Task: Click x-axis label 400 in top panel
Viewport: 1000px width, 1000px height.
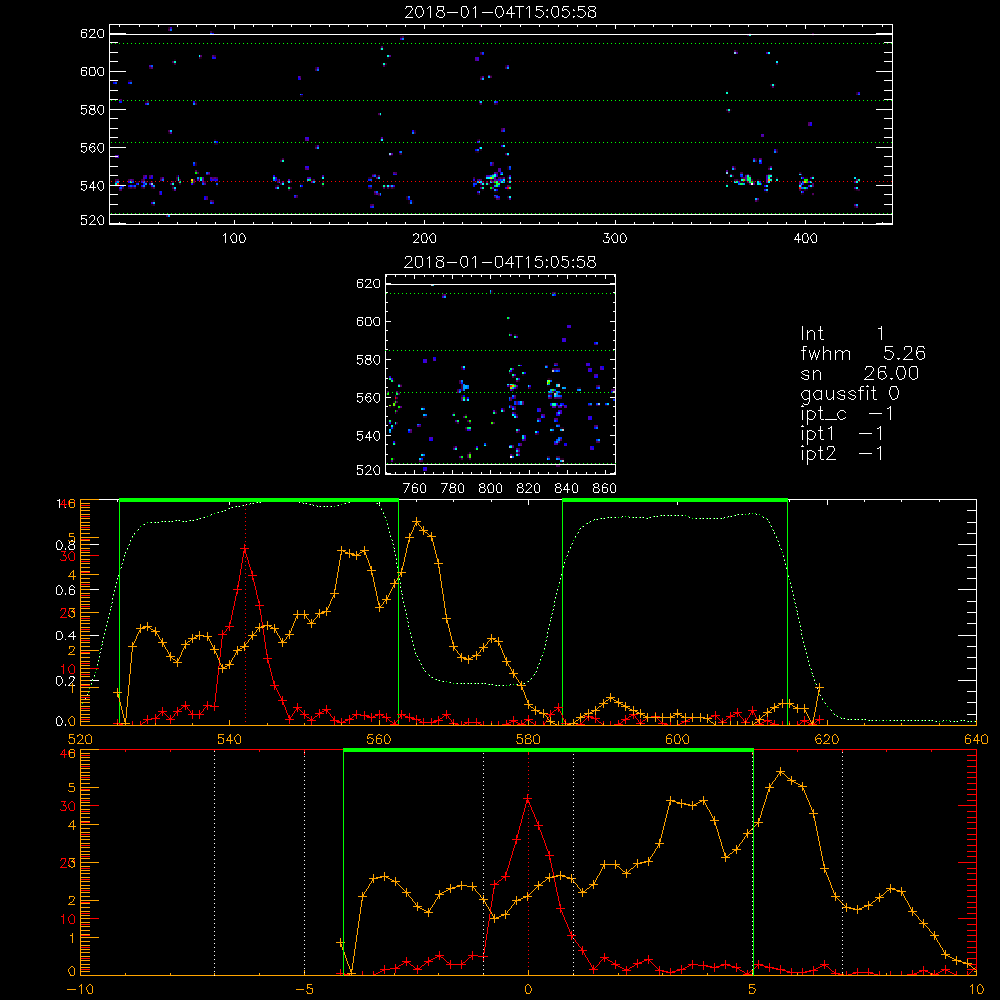Action: click(x=805, y=238)
